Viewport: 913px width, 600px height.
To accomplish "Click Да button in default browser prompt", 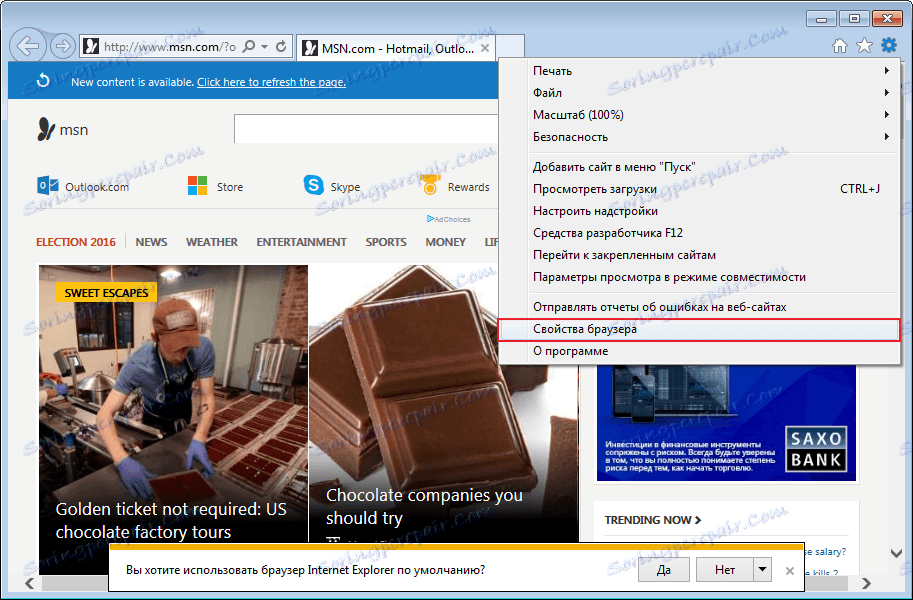I will pyautogui.click(x=664, y=569).
